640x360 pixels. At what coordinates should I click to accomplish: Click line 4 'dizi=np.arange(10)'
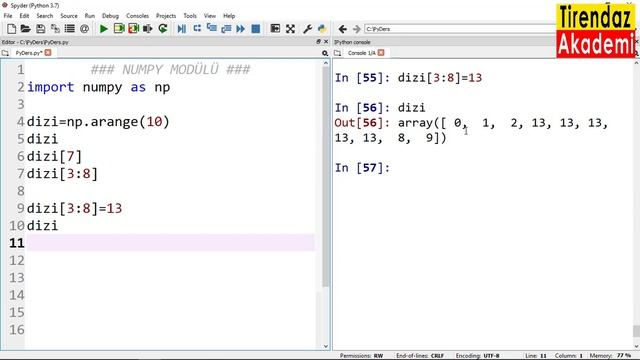tap(98, 122)
